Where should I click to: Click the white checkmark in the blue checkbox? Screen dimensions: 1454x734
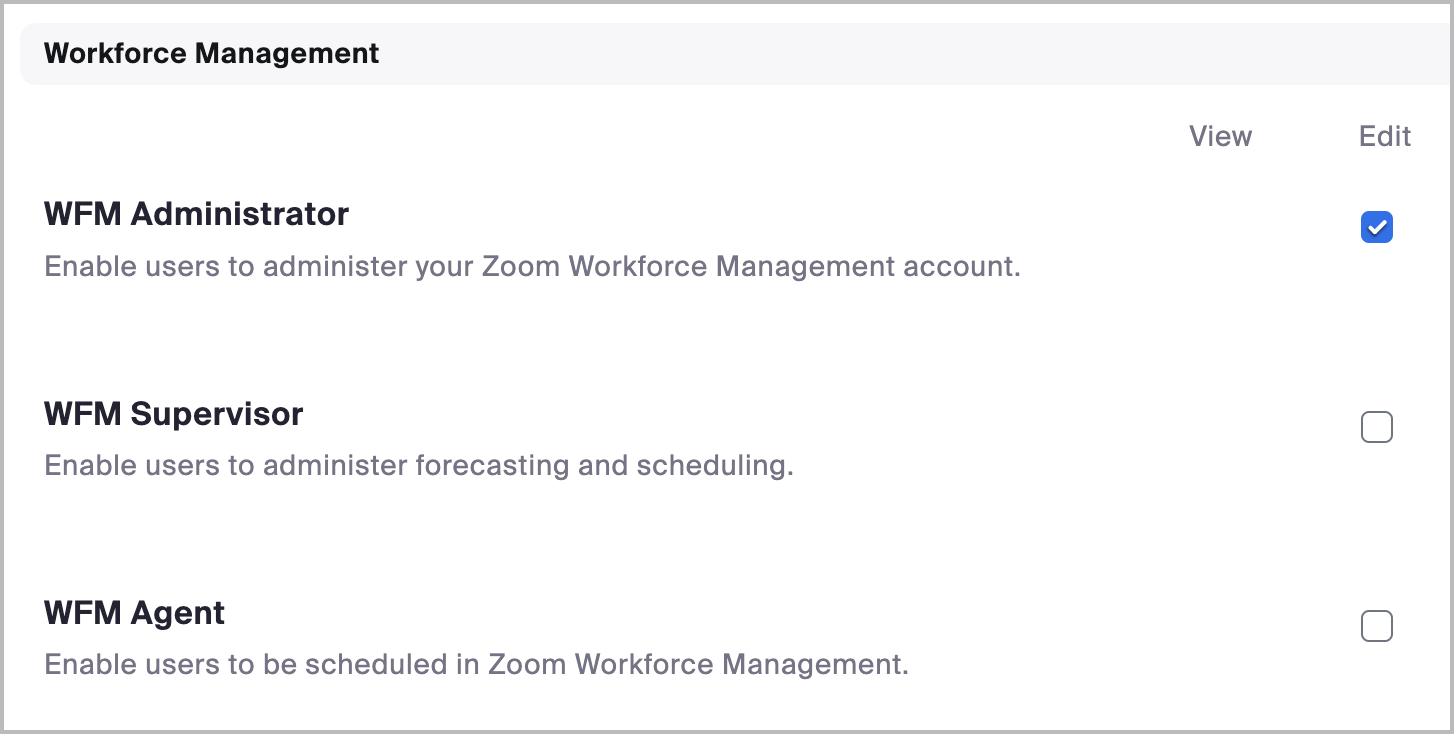[1377, 228]
